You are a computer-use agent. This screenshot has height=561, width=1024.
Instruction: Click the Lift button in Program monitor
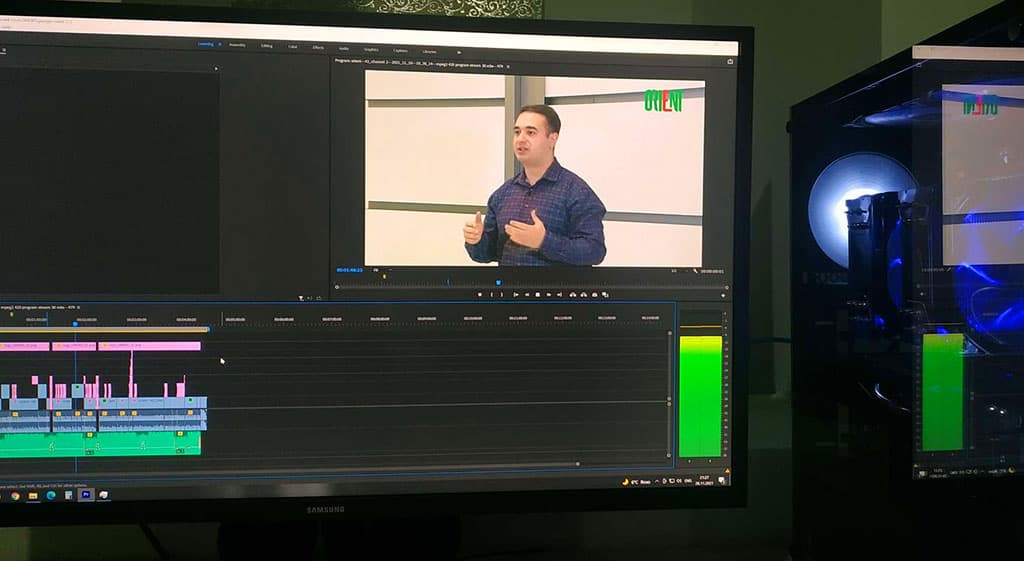coord(572,295)
